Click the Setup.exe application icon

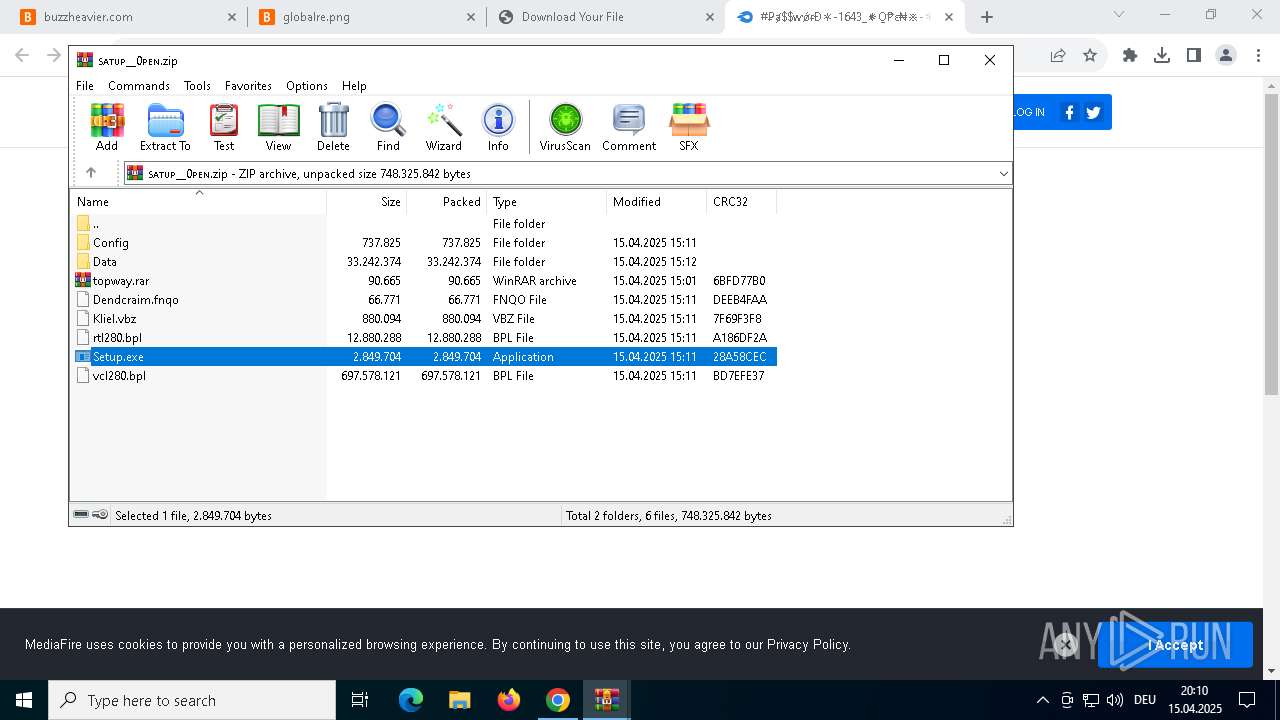[x=83, y=357]
